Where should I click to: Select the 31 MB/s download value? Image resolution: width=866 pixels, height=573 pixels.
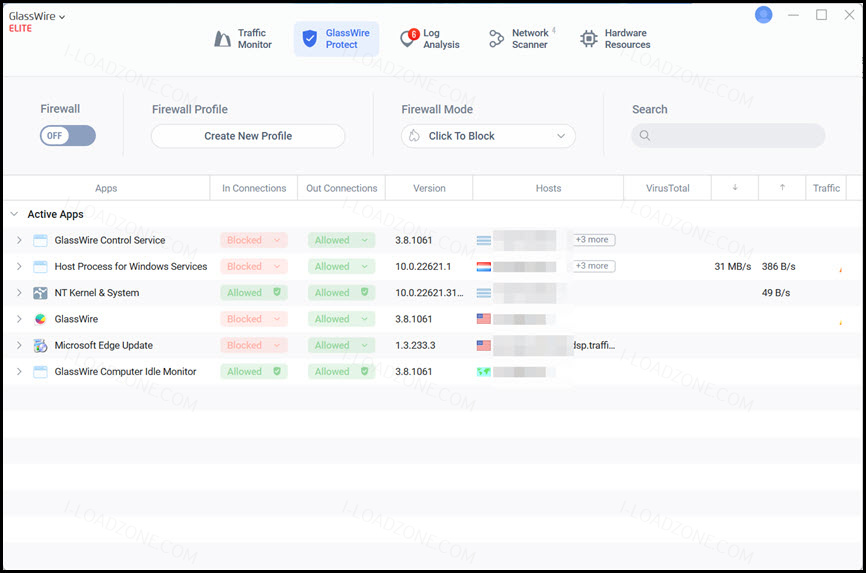[x=732, y=266]
